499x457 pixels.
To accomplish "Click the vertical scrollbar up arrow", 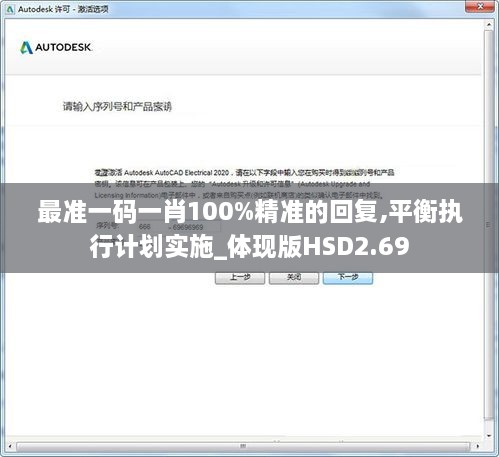I will pos(489,25).
